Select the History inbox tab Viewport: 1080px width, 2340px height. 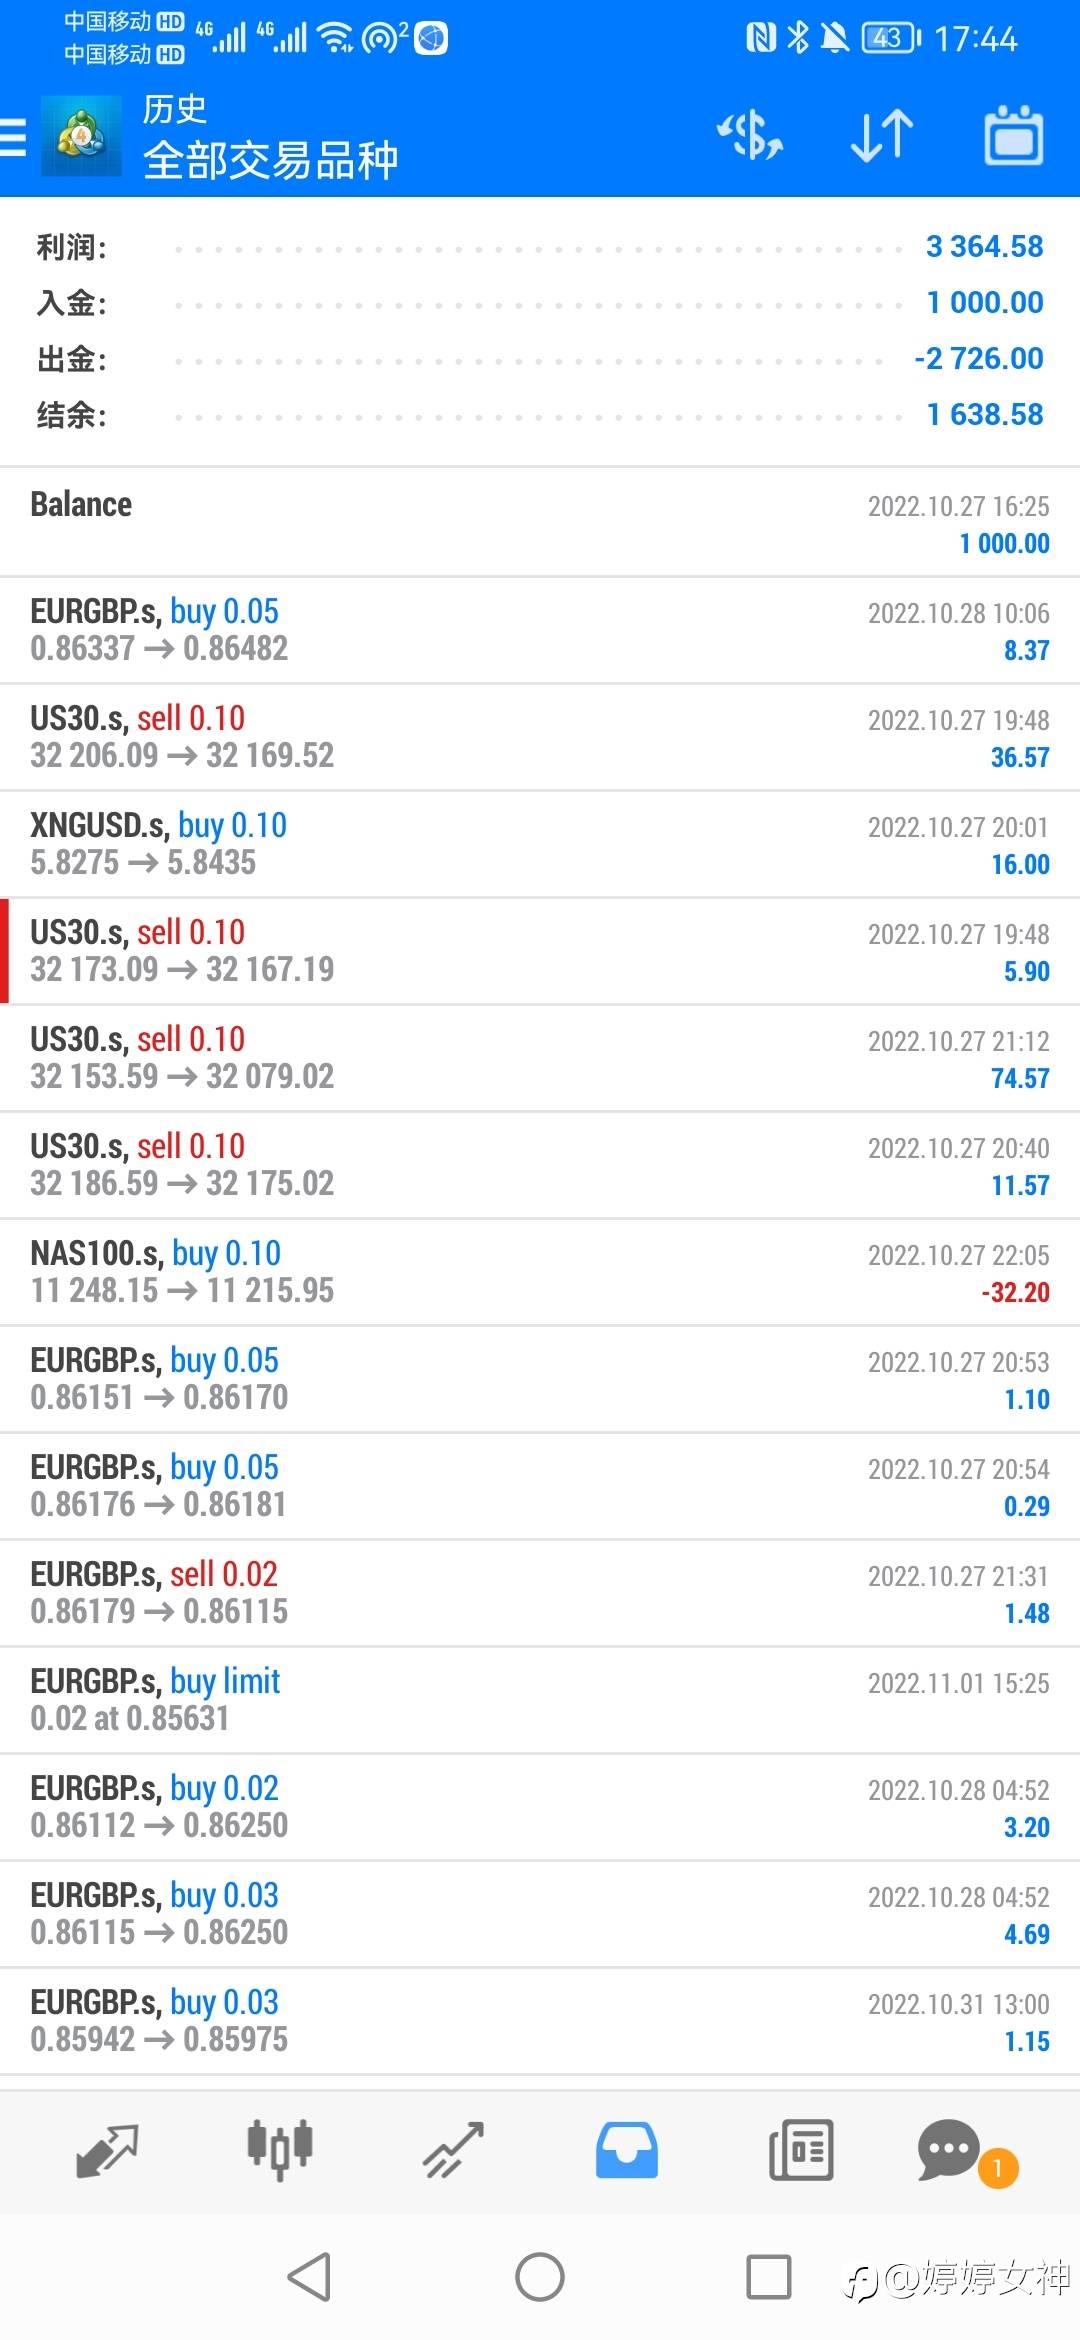pyautogui.click(x=627, y=2150)
